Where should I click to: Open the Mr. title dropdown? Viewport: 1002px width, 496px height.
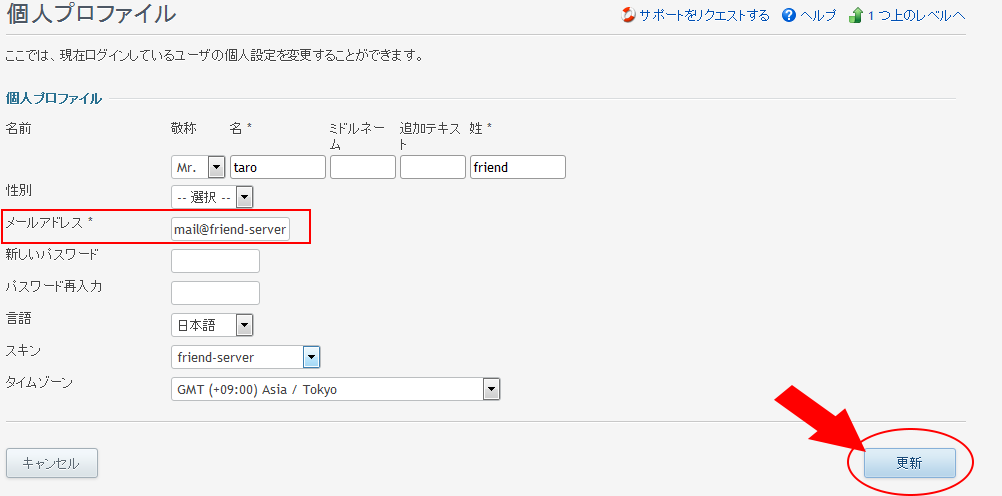point(199,167)
